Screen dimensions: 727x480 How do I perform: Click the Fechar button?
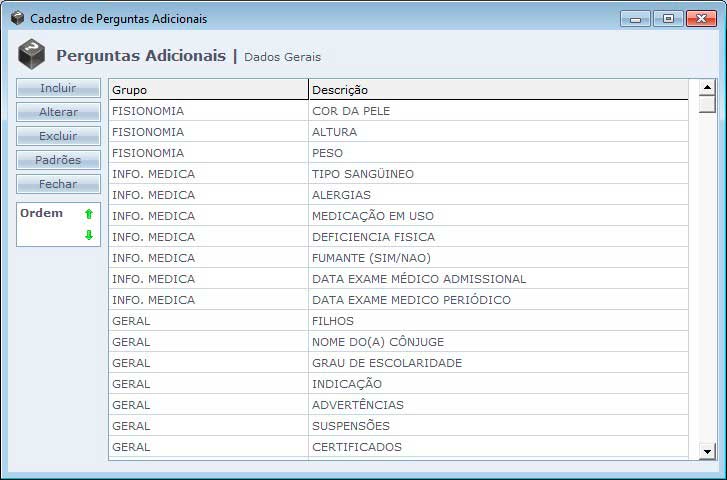[58, 184]
